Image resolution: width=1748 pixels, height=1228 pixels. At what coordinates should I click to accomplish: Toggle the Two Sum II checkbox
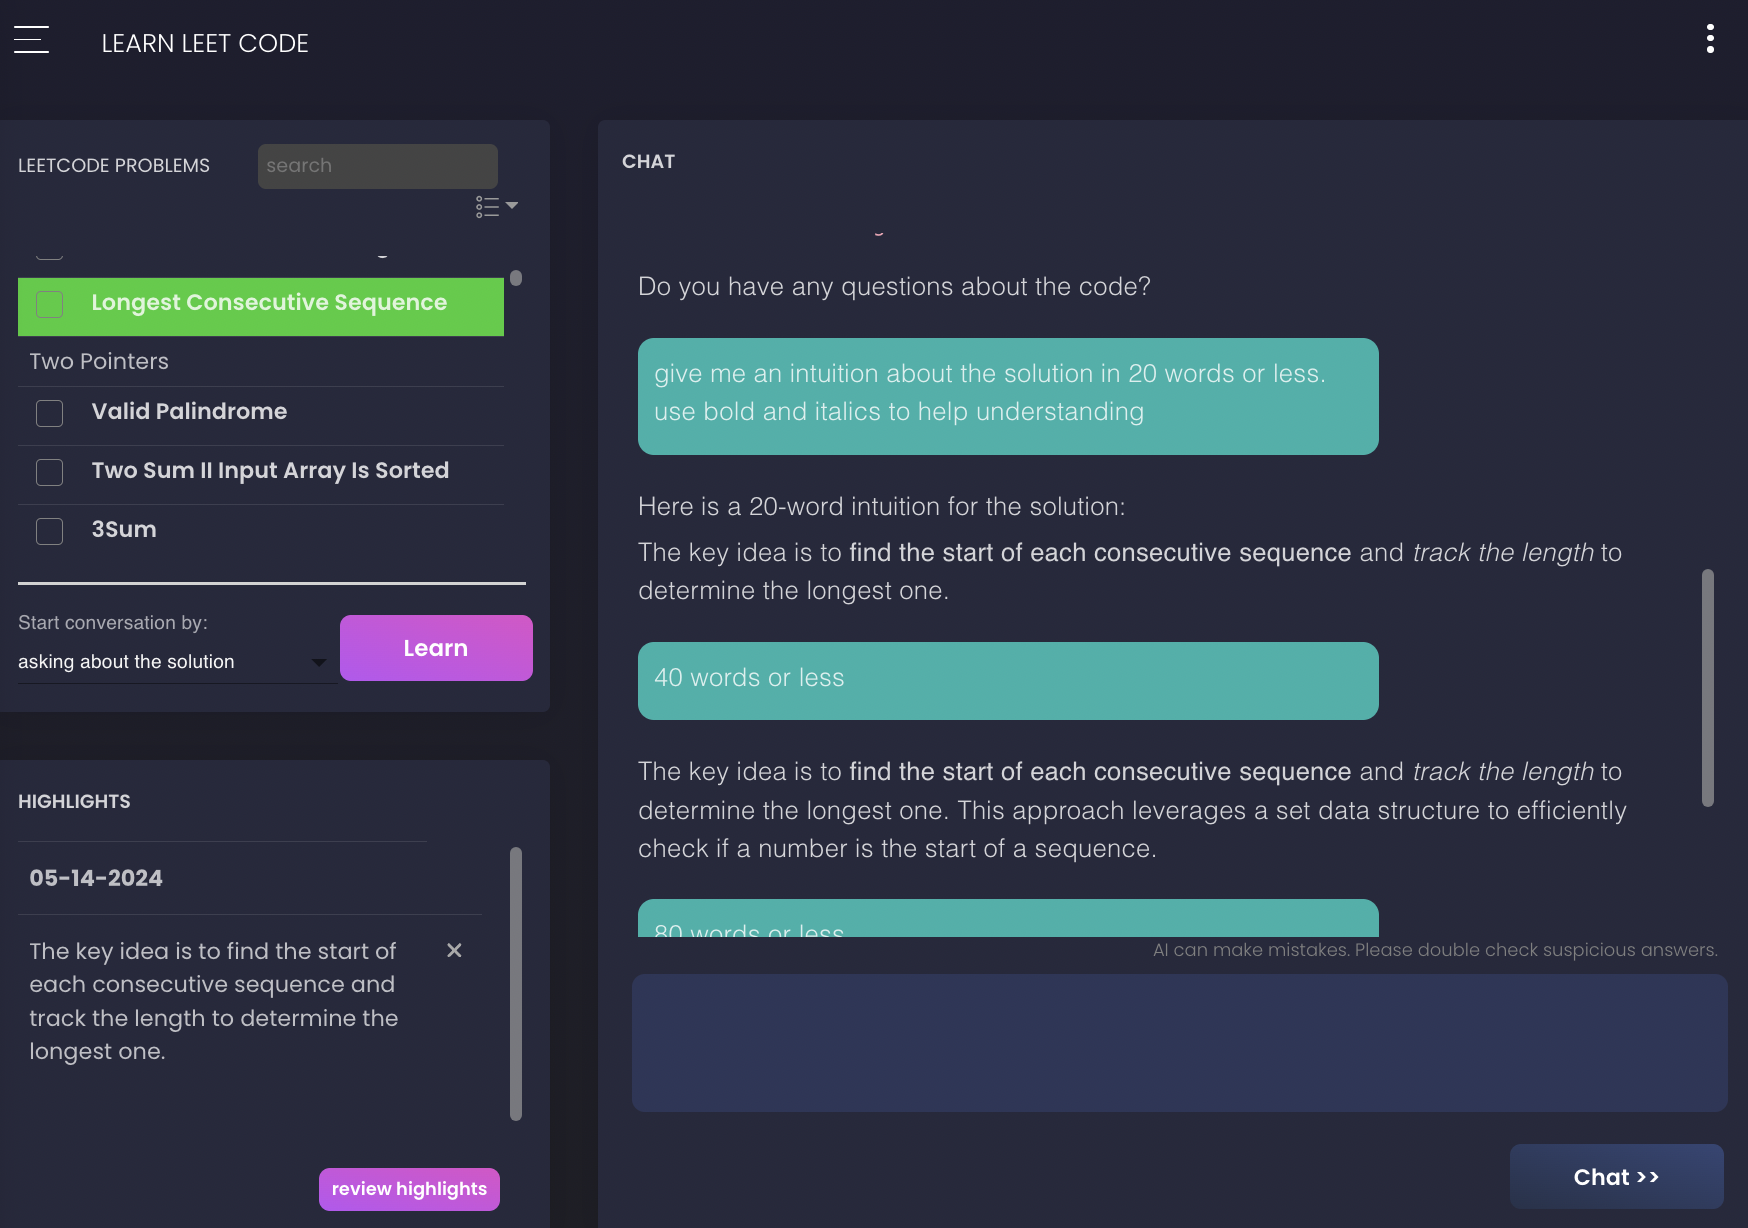click(50, 472)
